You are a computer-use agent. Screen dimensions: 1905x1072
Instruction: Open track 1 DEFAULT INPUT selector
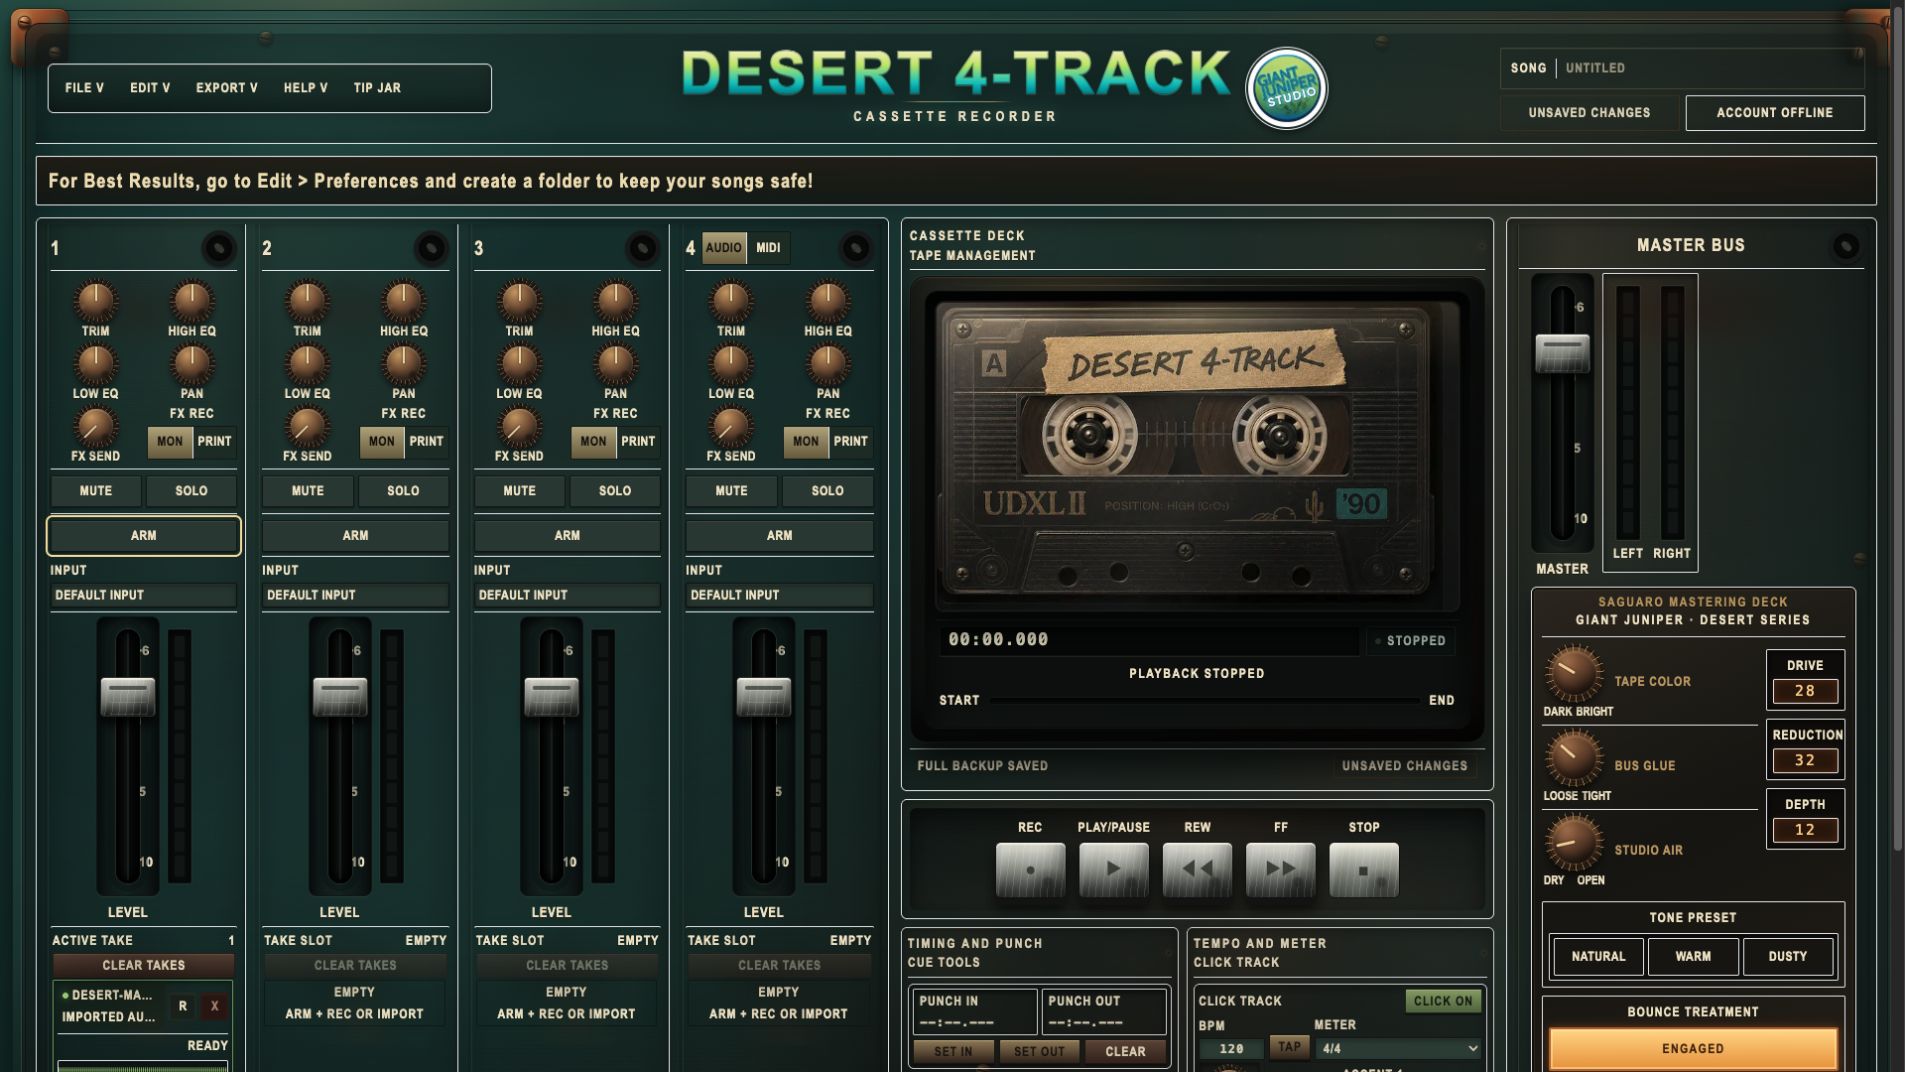[x=143, y=595]
